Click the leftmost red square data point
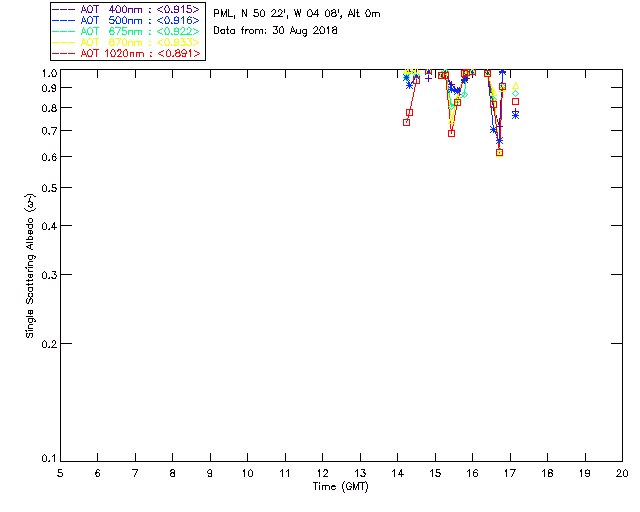This screenshot has height=512, width=640. 407,122
